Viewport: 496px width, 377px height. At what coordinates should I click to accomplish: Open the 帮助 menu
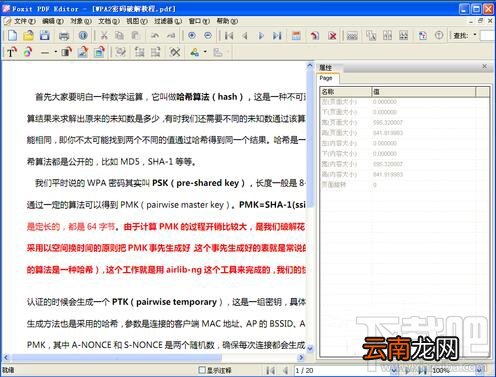point(227,21)
